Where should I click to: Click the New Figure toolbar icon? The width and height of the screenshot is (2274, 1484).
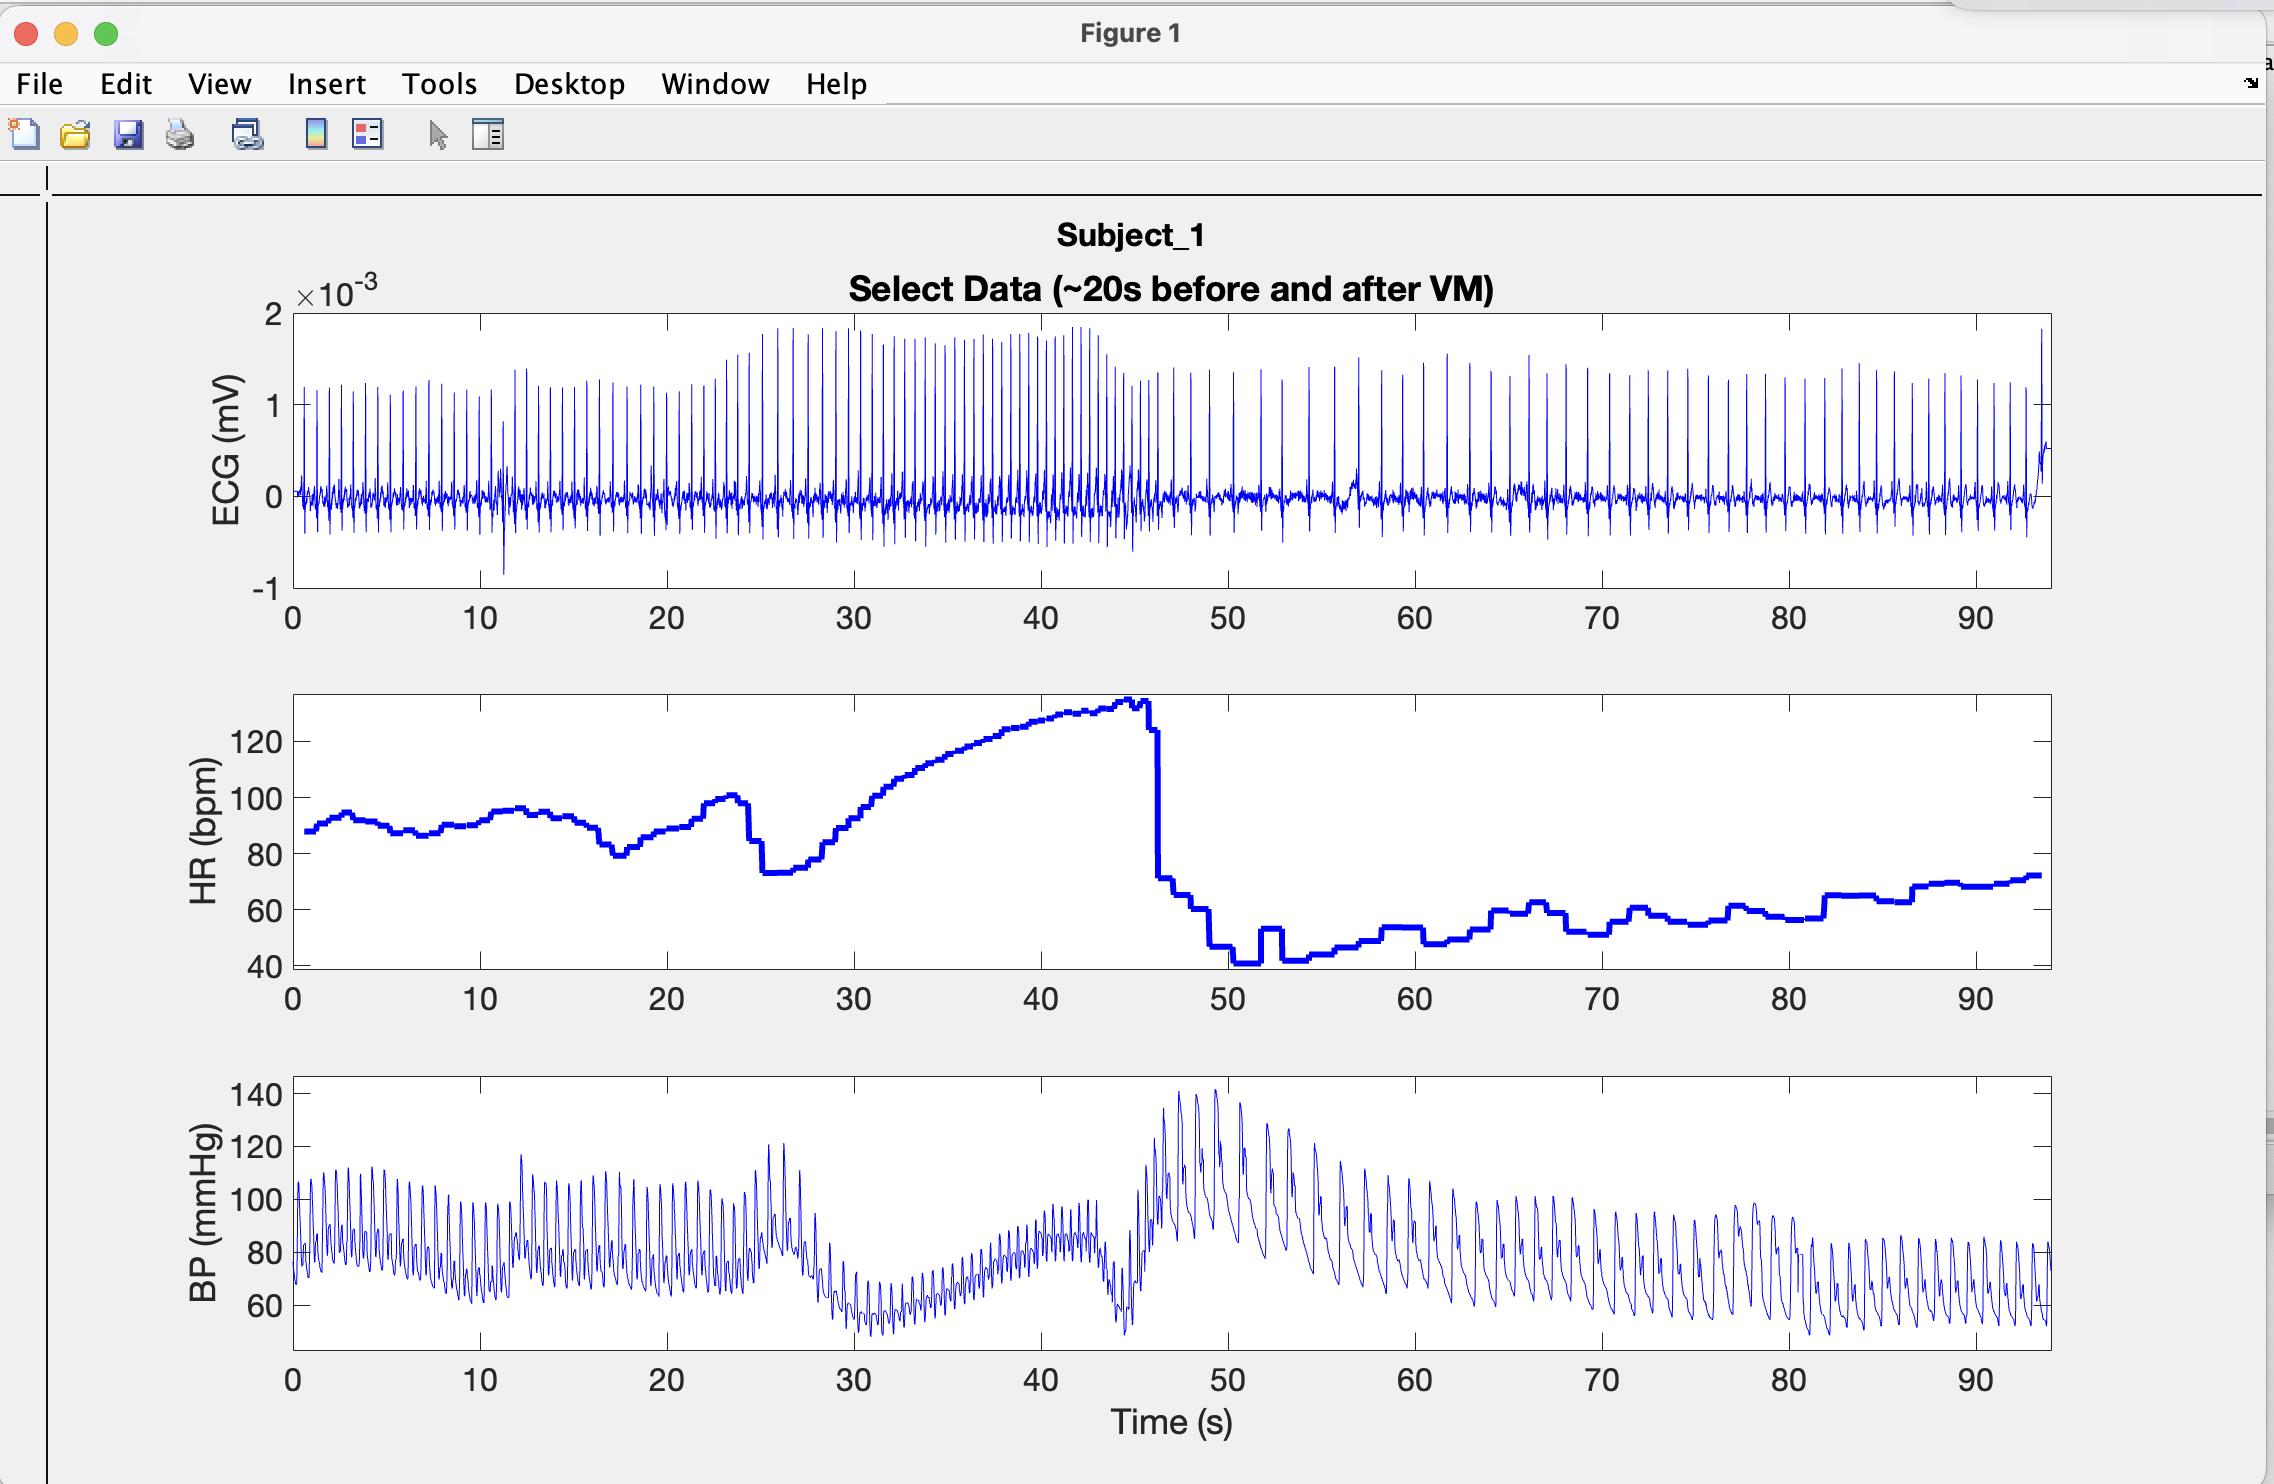pyautogui.click(x=24, y=134)
